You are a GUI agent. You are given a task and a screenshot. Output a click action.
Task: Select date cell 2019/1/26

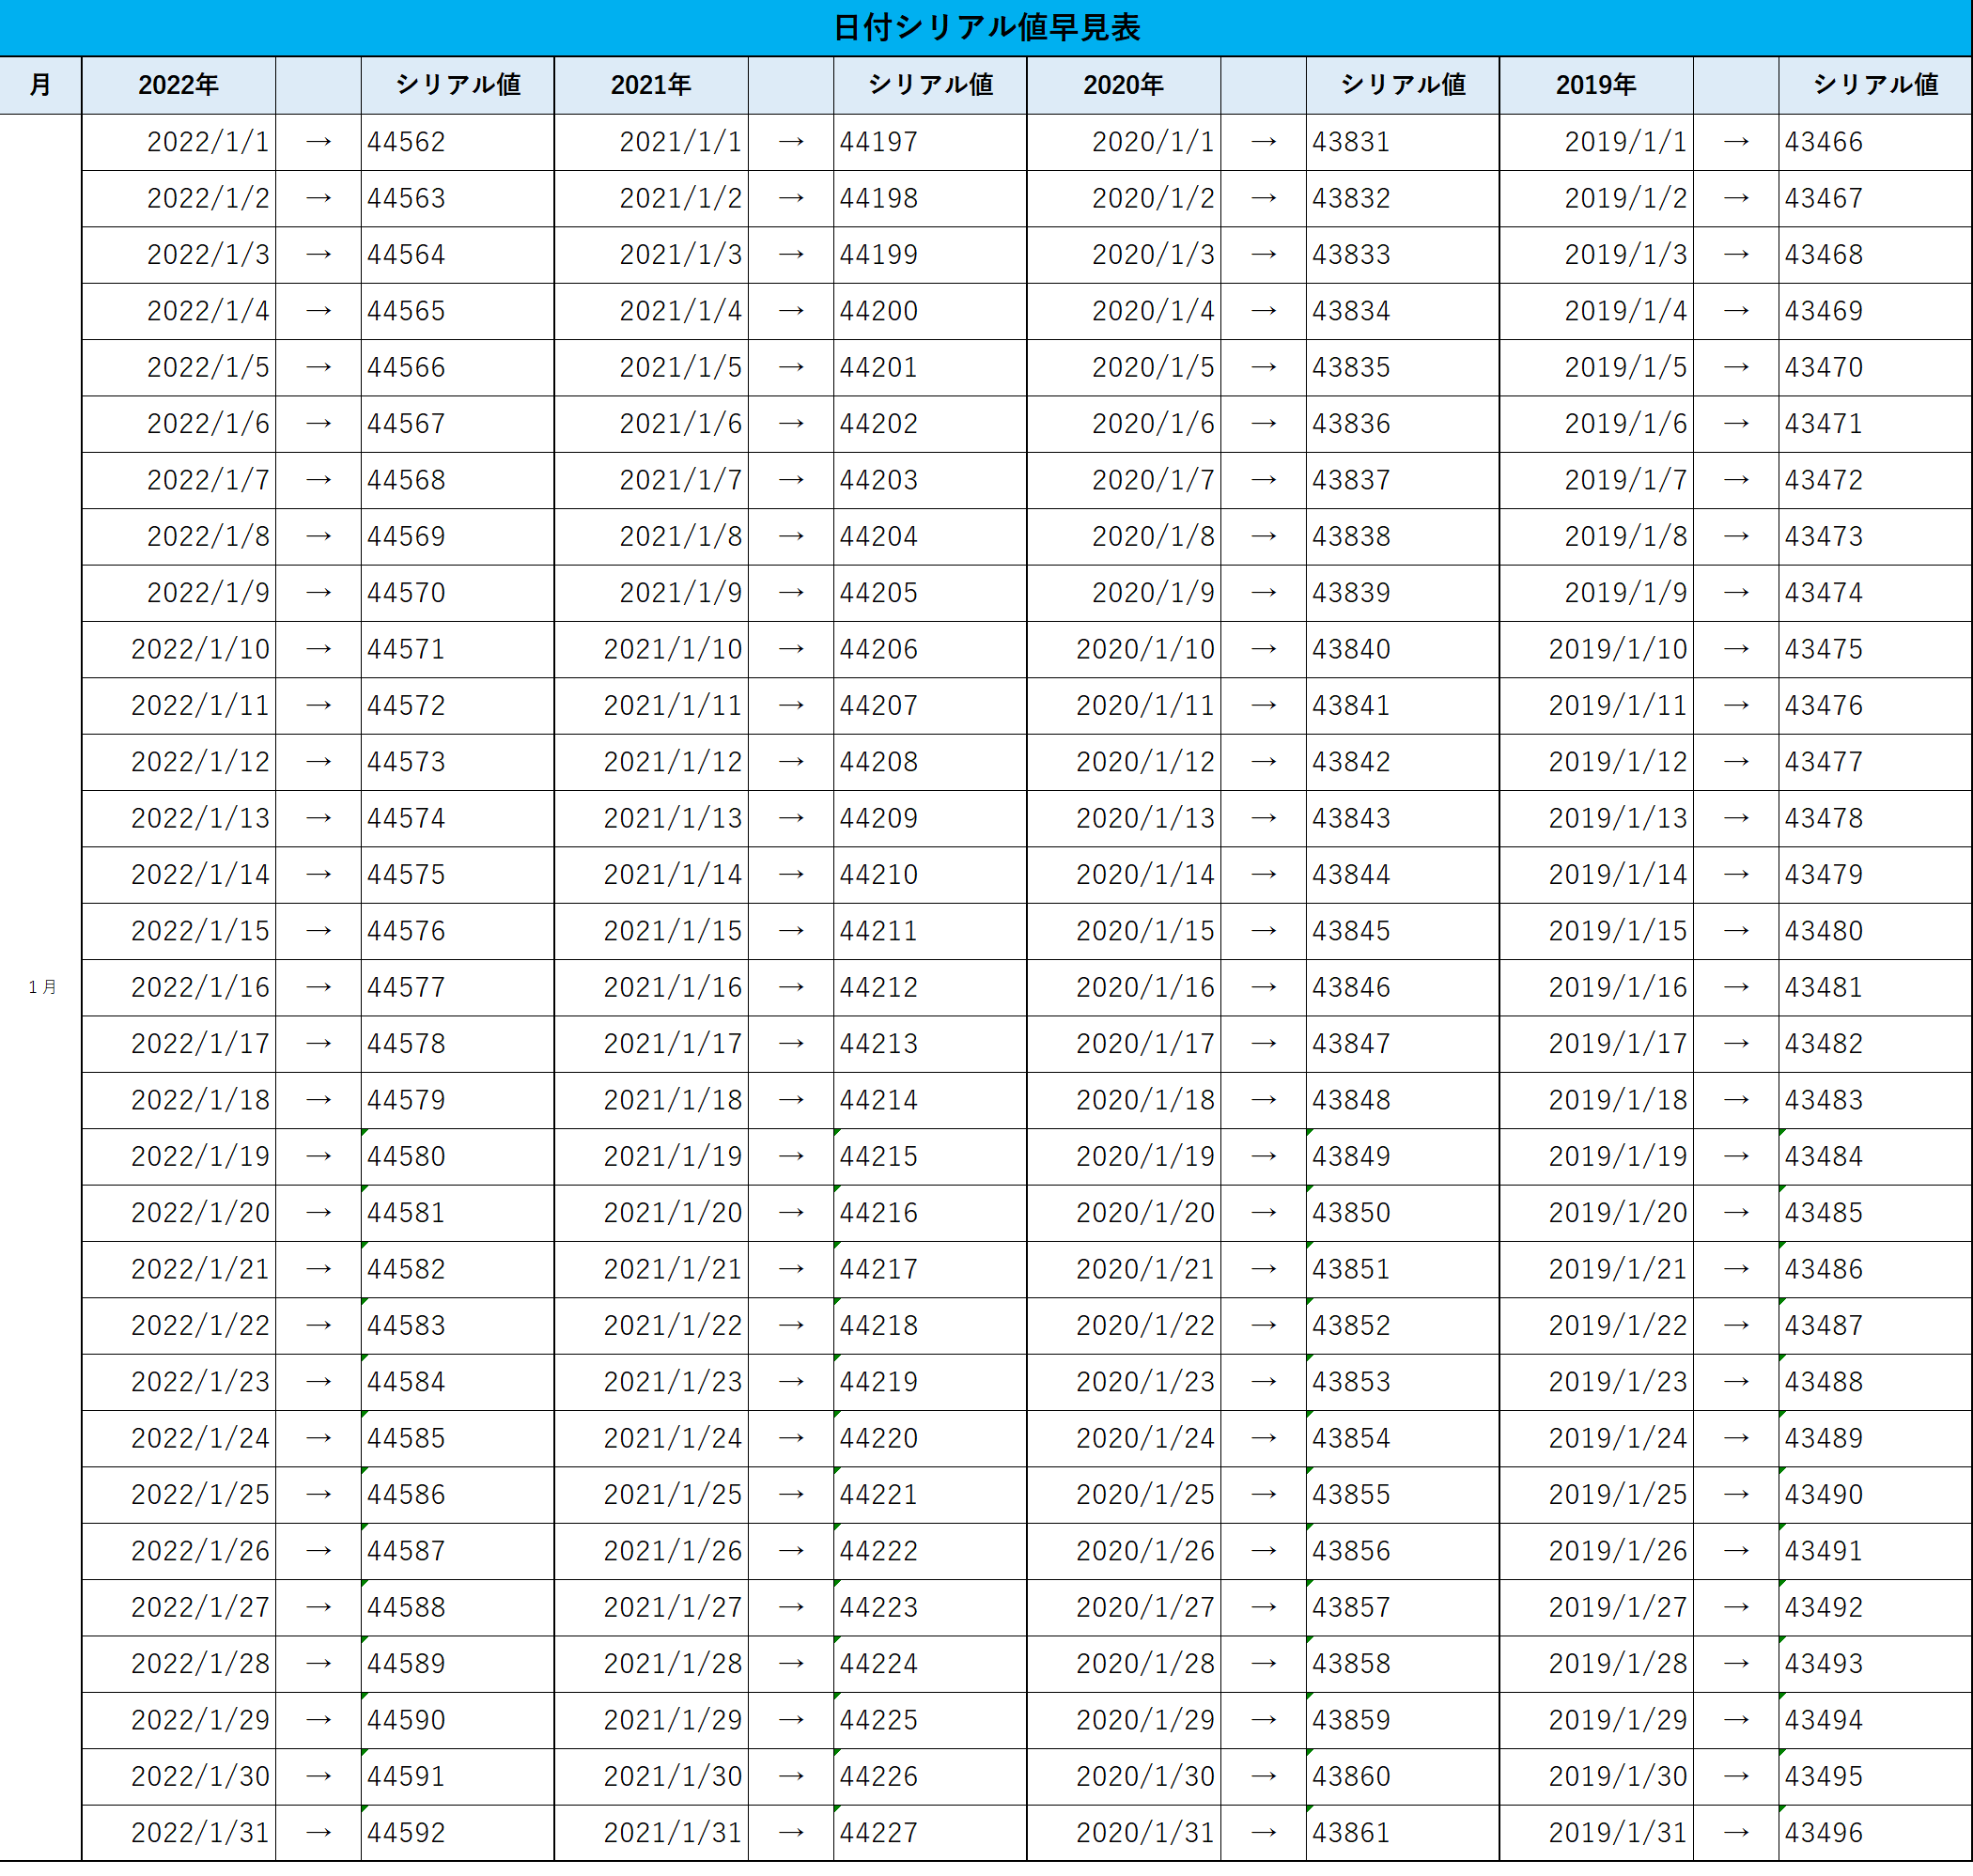pyautogui.click(x=1596, y=1551)
